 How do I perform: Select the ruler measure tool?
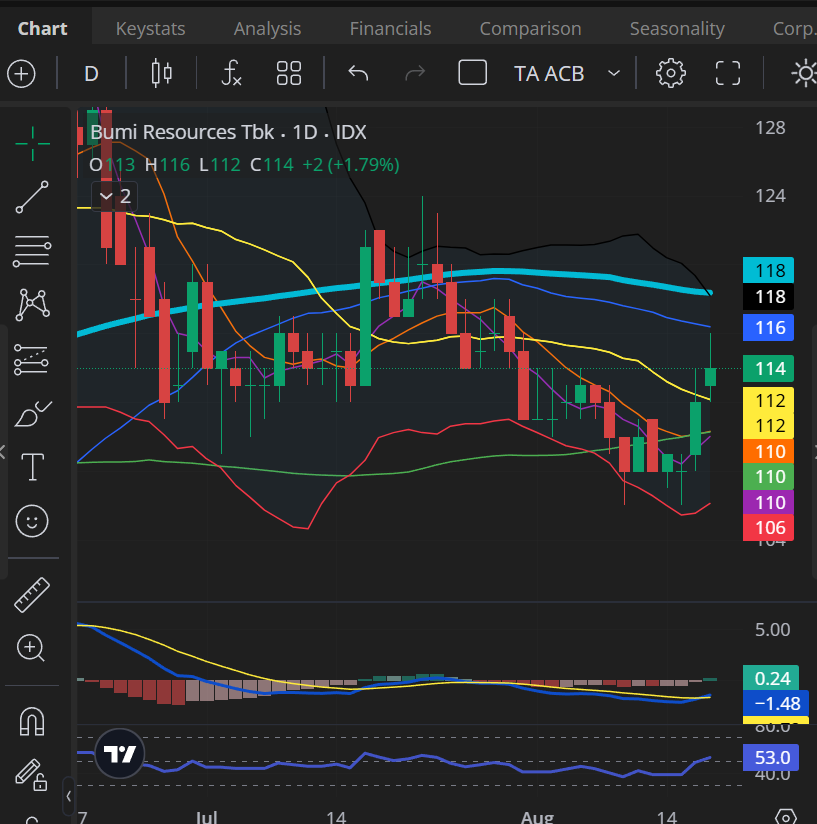[x=32, y=595]
